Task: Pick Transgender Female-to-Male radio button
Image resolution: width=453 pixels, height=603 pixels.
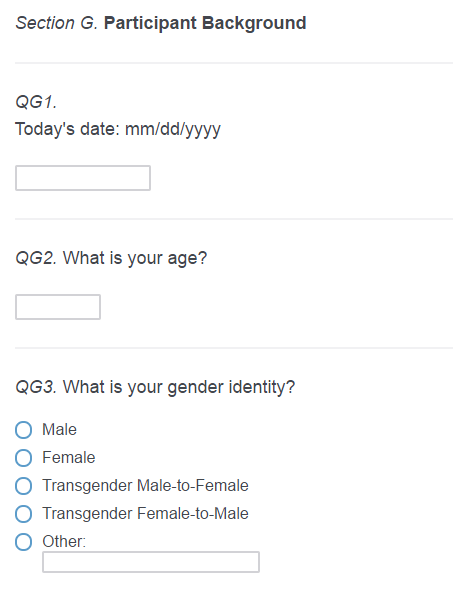Action: tap(23, 514)
